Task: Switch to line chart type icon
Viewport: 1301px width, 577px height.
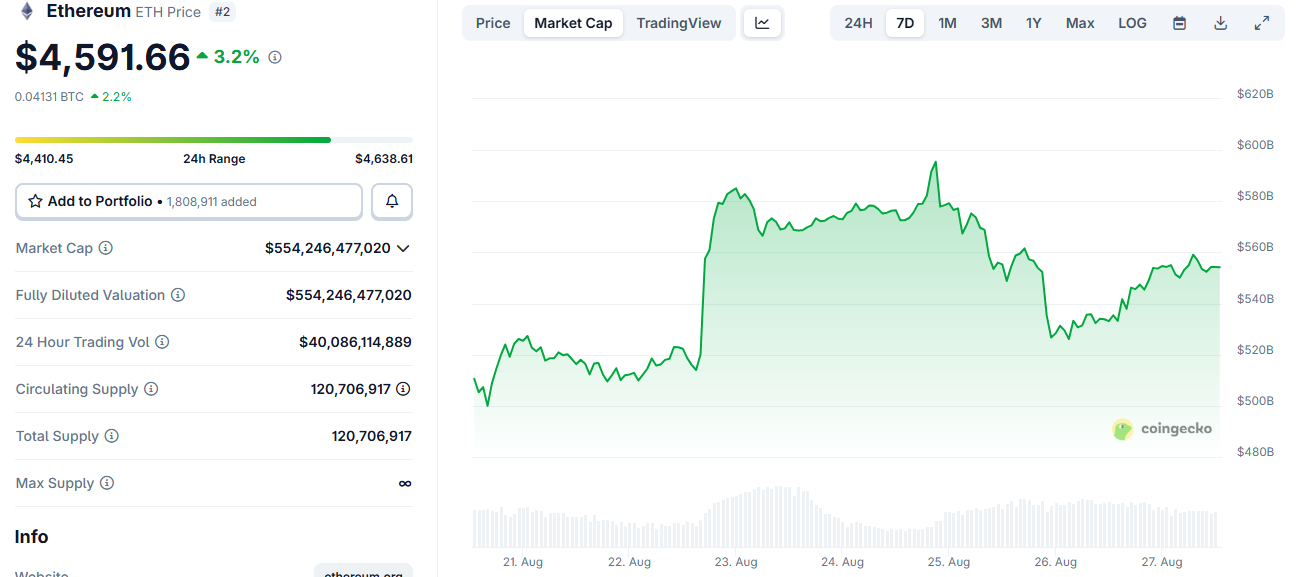Action: coord(762,23)
